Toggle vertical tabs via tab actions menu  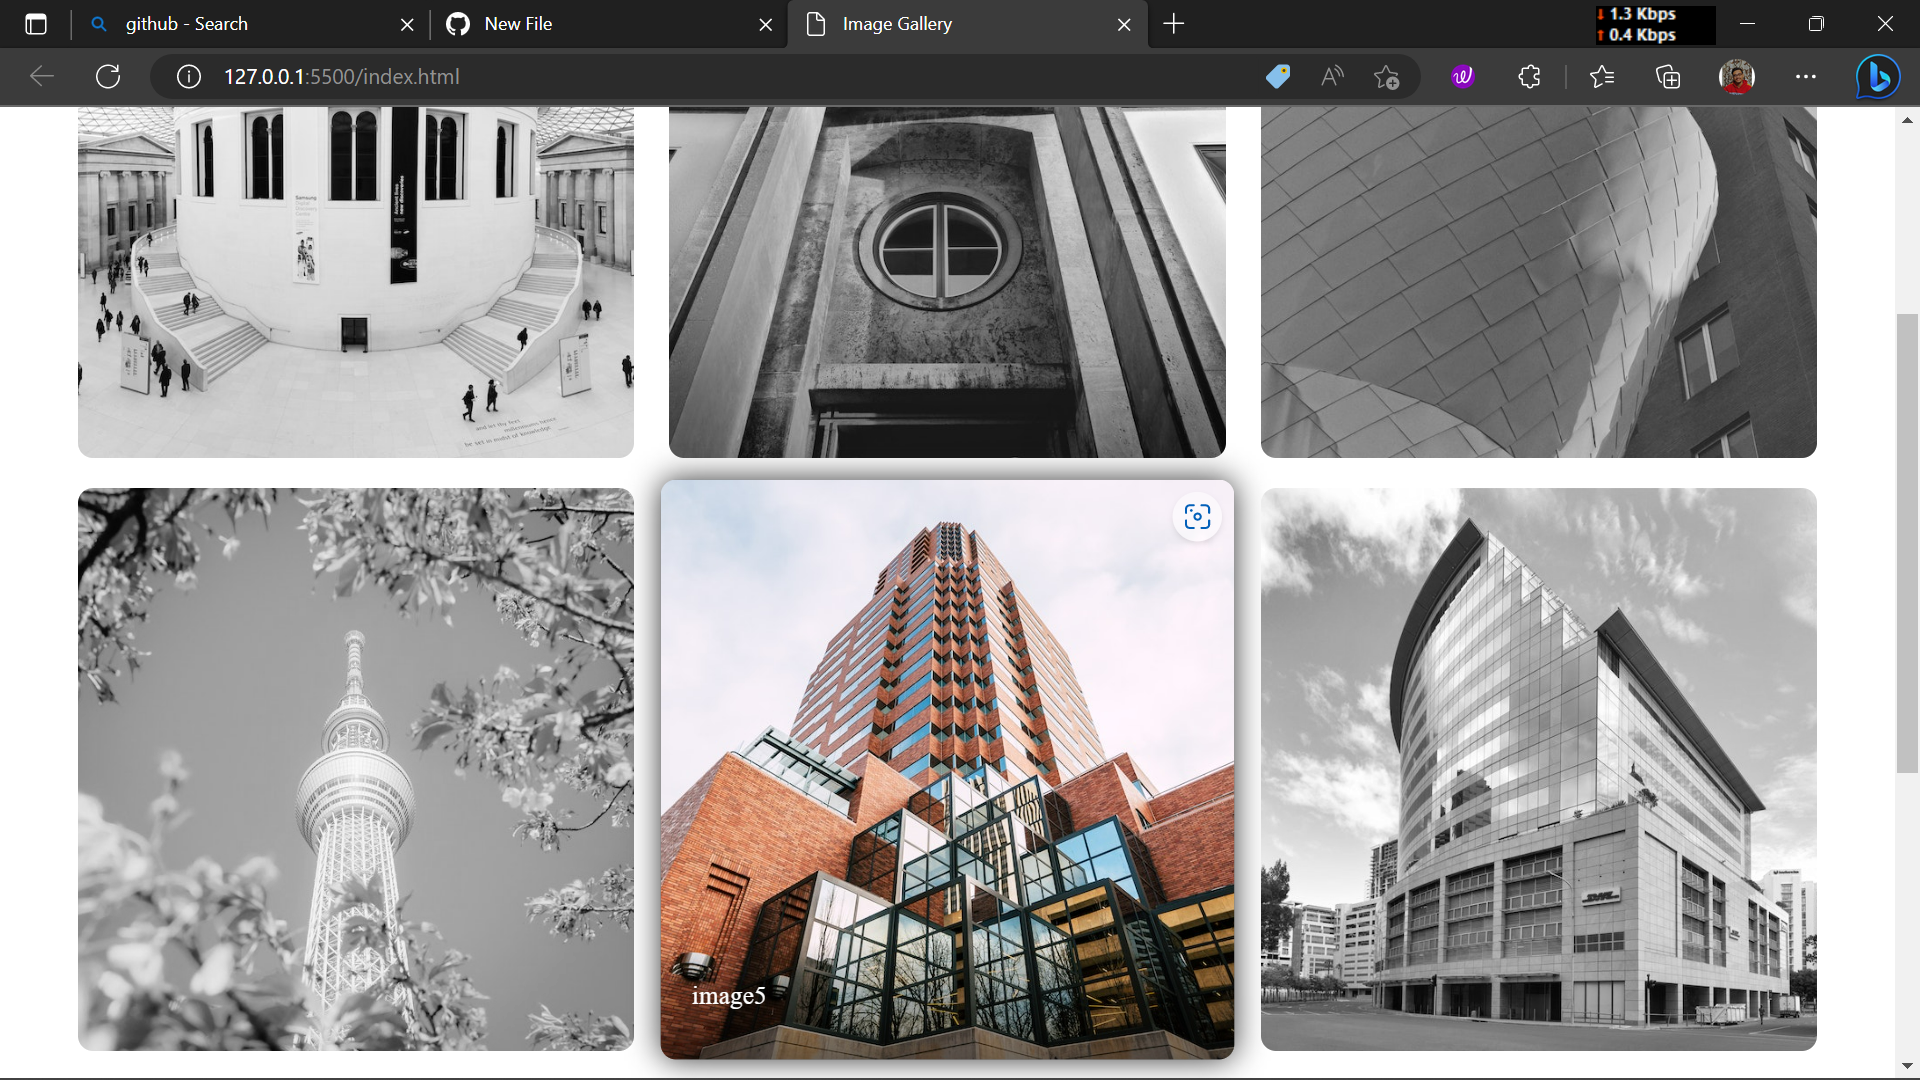tap(36, 24)
